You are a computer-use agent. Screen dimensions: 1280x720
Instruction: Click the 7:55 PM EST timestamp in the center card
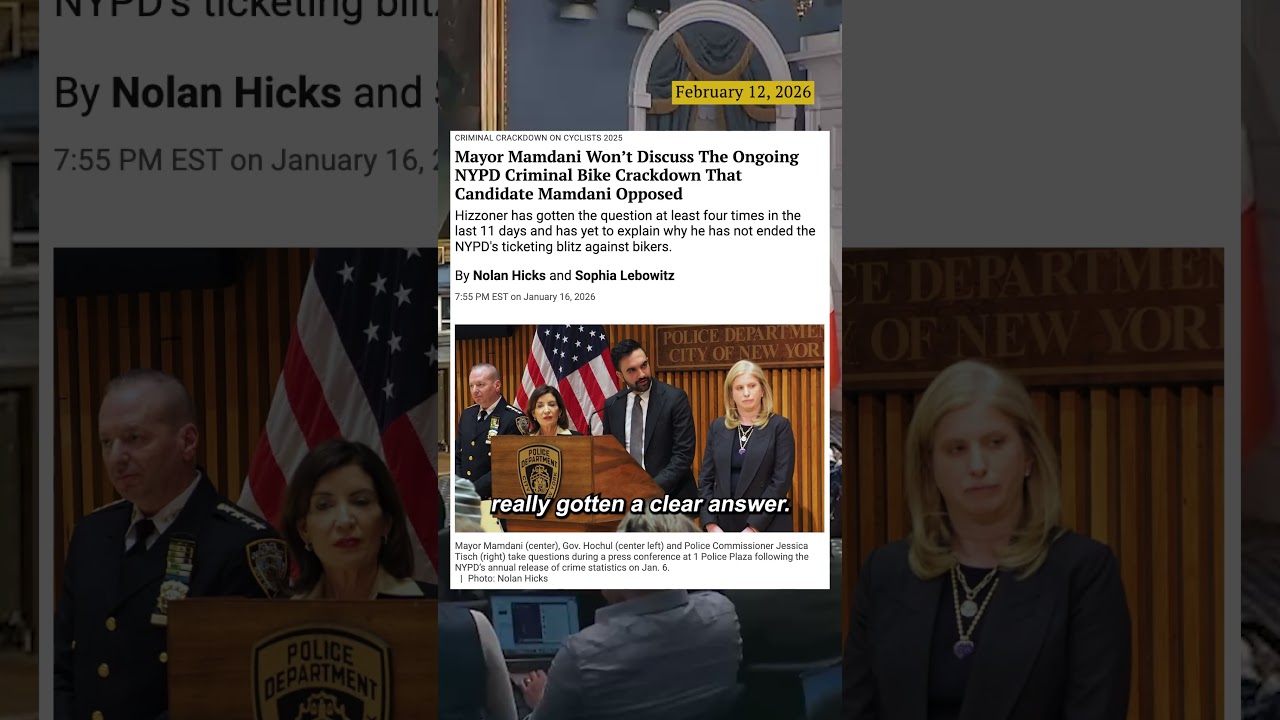[x=525, y=297]
